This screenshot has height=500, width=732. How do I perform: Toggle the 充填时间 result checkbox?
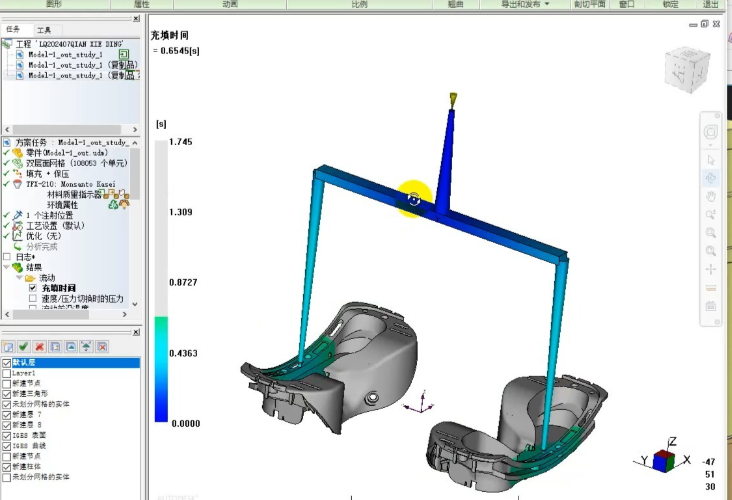tap(33, 288)
